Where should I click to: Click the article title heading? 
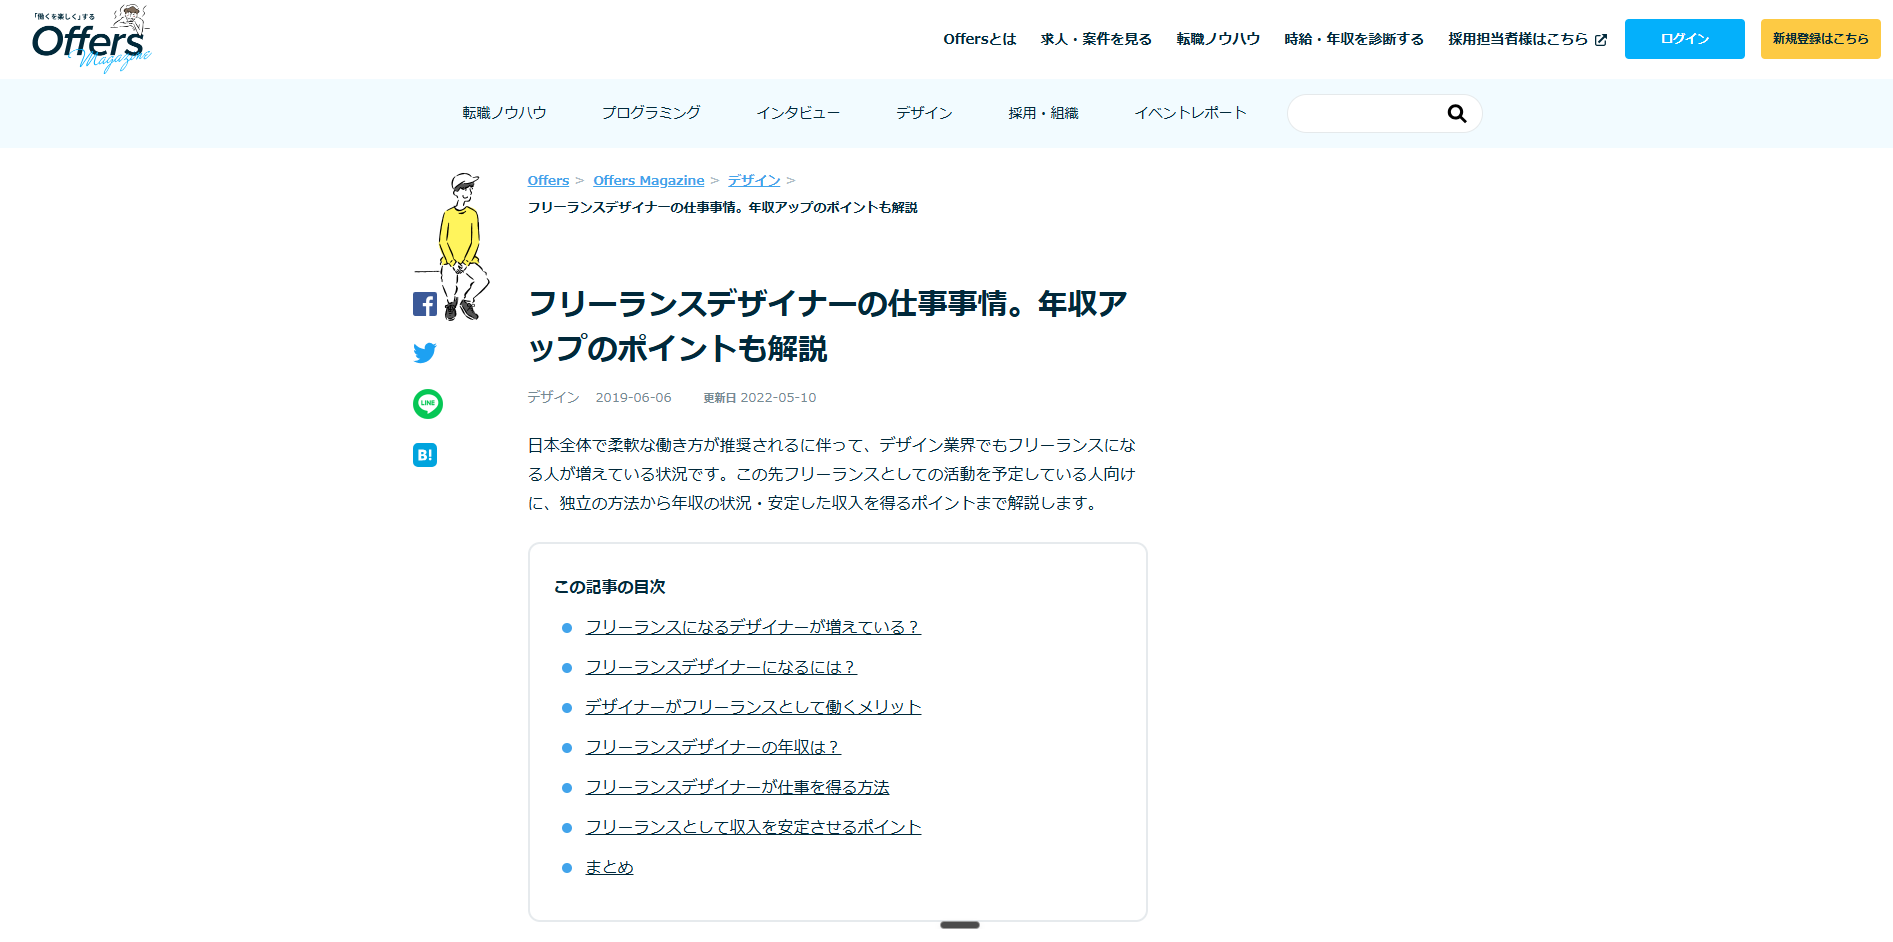[828, 326]
